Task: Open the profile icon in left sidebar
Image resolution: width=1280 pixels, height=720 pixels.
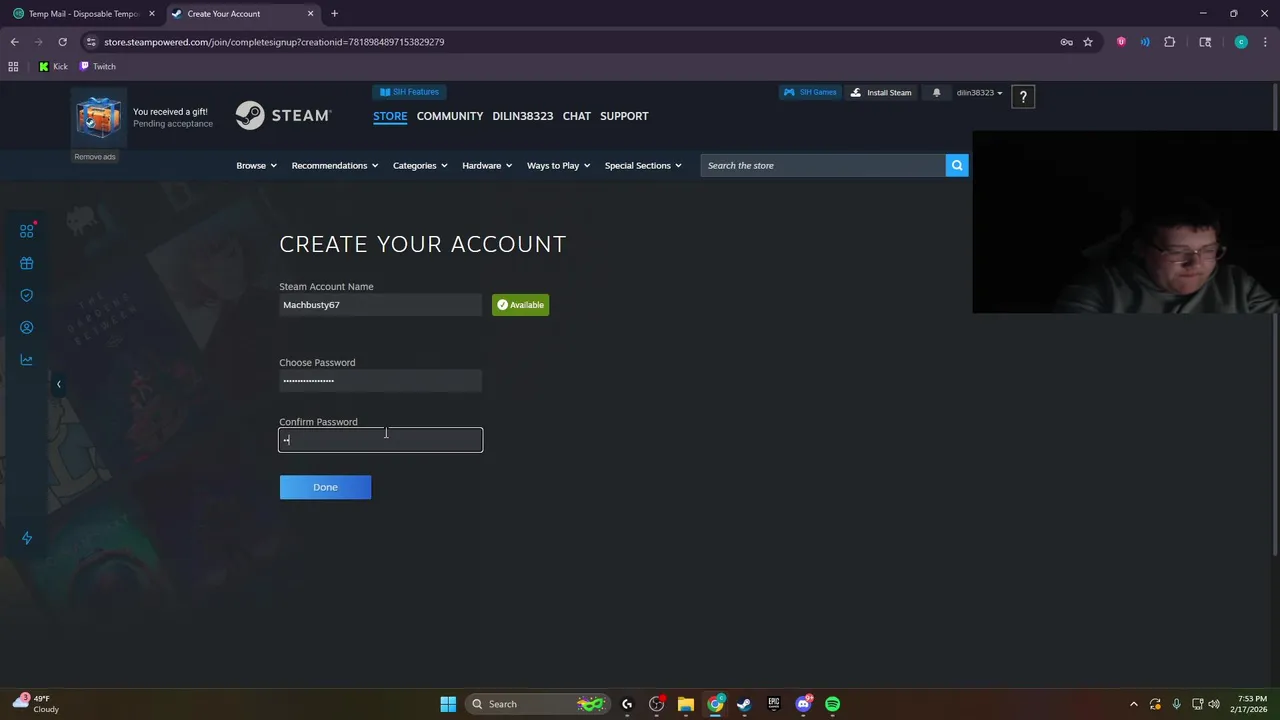Action: pos(27,327)
